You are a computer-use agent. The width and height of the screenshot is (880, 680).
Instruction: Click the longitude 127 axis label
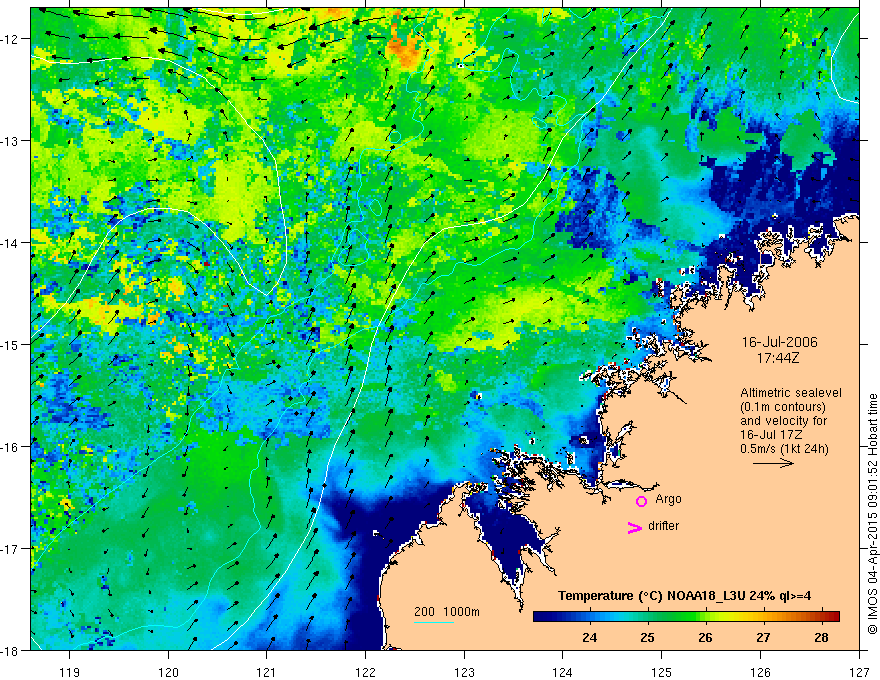tap(859, 672)
